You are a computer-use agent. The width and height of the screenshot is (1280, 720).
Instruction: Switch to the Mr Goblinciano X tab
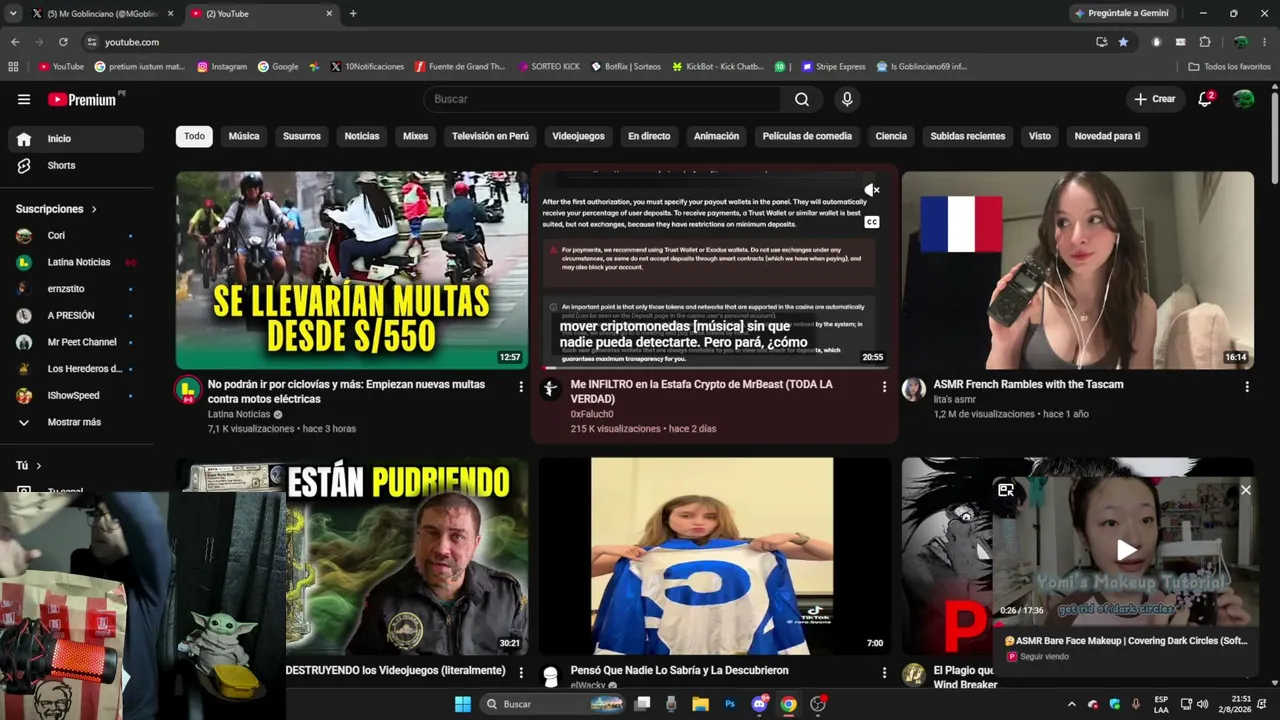tap(101, 14)
